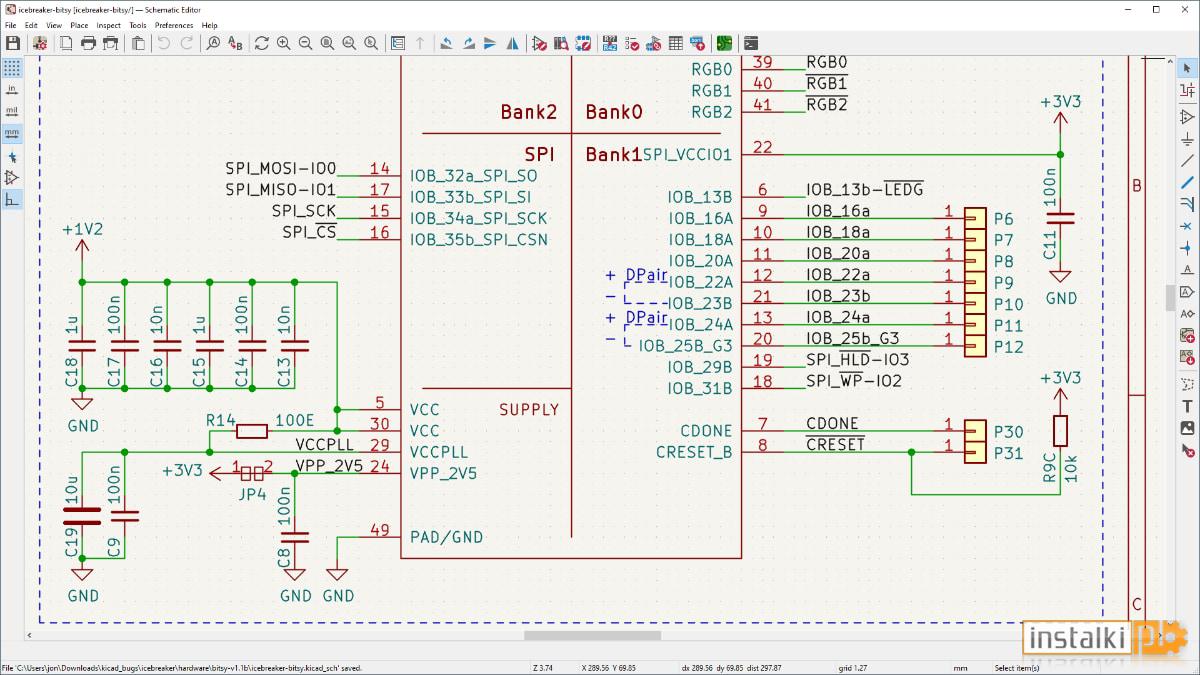Click the SPI_MOSI-IO0 net label
Image resolution: width=1200 pixels, height=675 pixels.
point(281,169)
